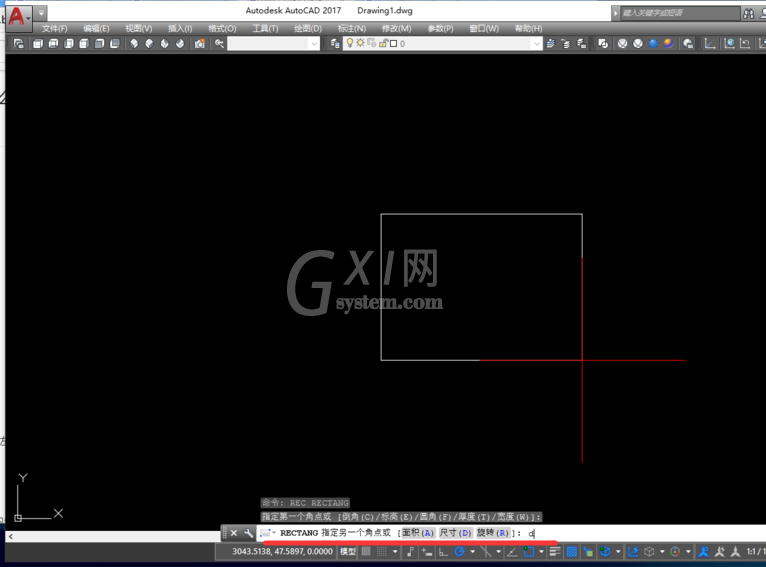Choose the 旋转(R) command option
Viewport: 766px width, 567px height.
(x=493, y=533)
